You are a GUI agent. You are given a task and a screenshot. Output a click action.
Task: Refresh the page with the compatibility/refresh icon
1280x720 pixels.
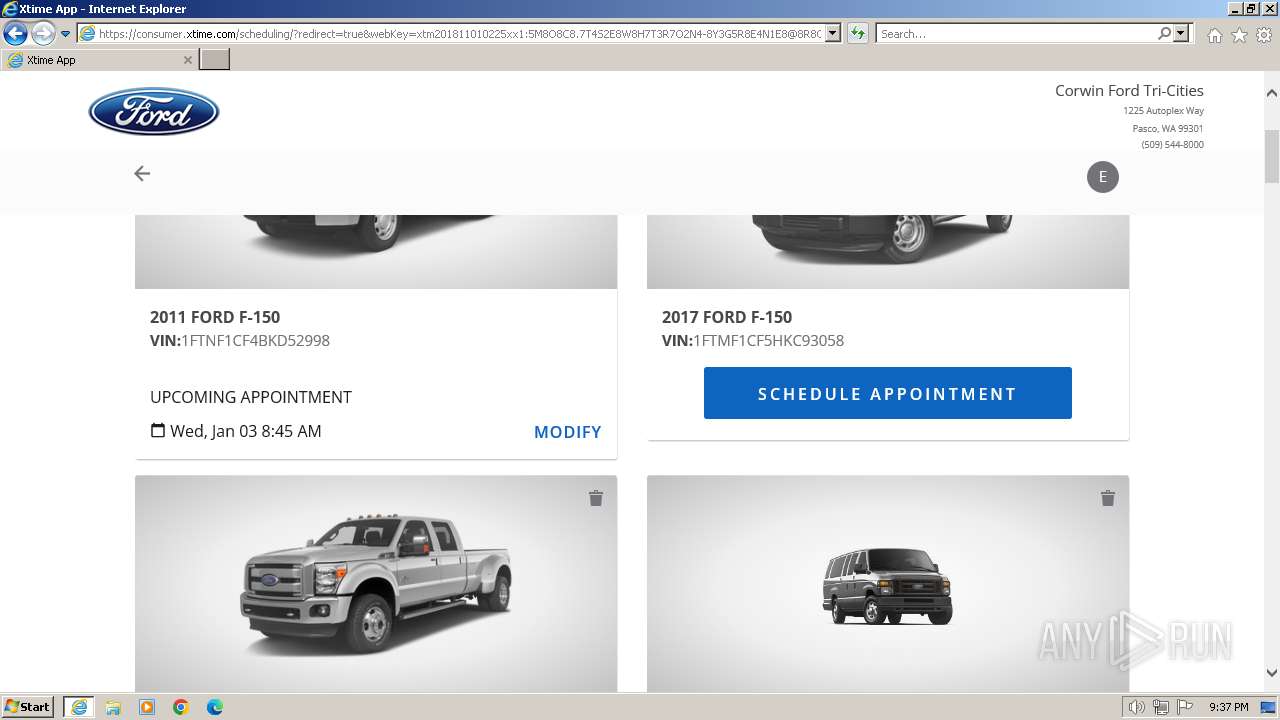pyautogui.click(x=858, y=33)
